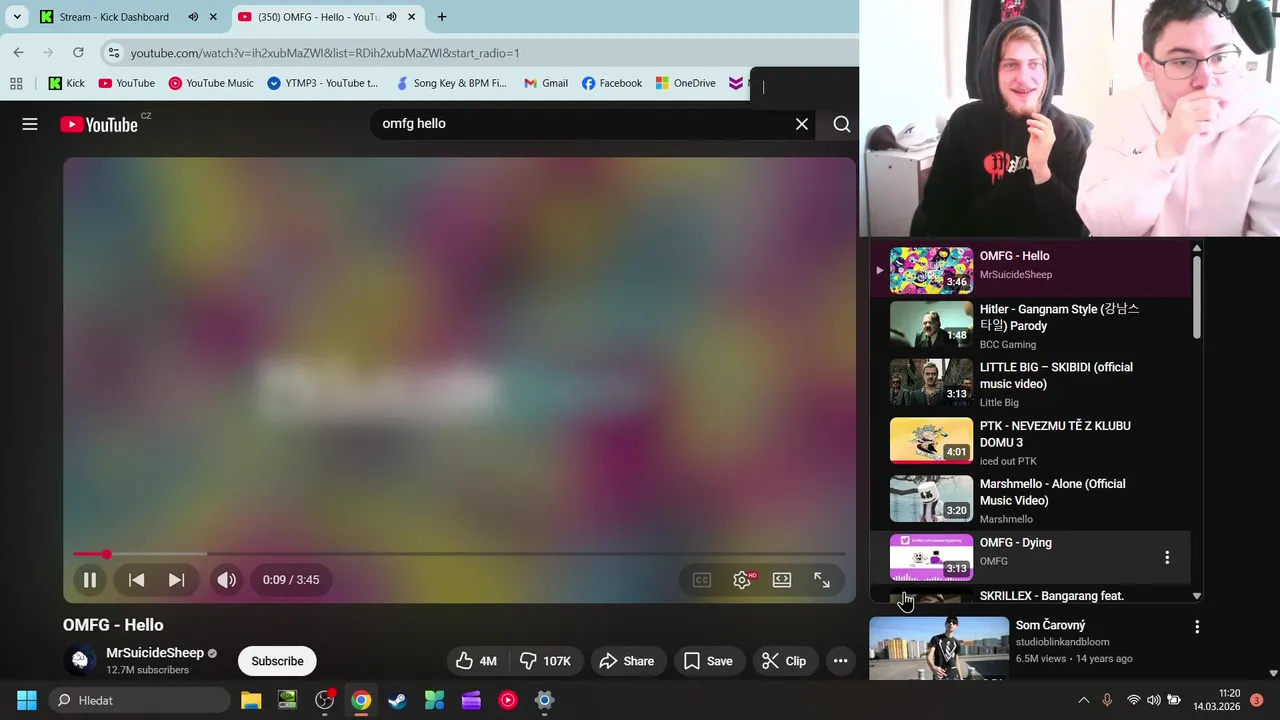The height and width of the screenshot is (720, 1280).
Task: Skip to the previous video
Action: [136, 580]
